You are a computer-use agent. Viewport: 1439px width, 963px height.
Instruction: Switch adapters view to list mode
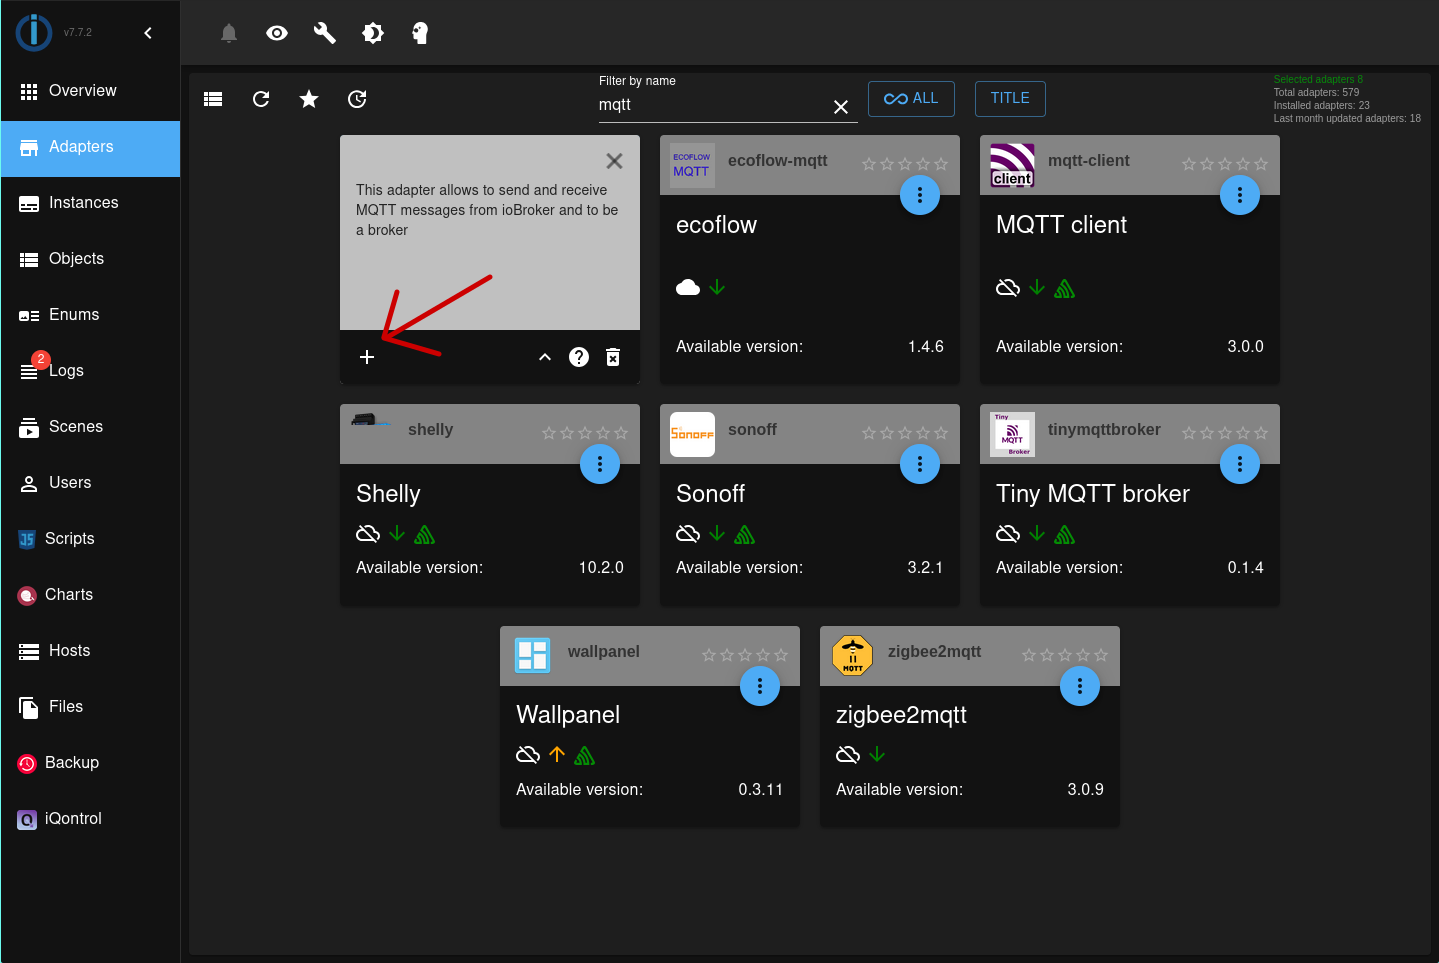[x=212, y=99]
